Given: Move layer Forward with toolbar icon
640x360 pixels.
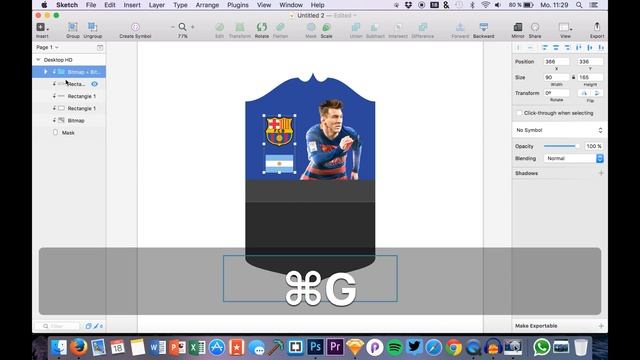Looking at the screenshot, I should [x=460, y=27].
